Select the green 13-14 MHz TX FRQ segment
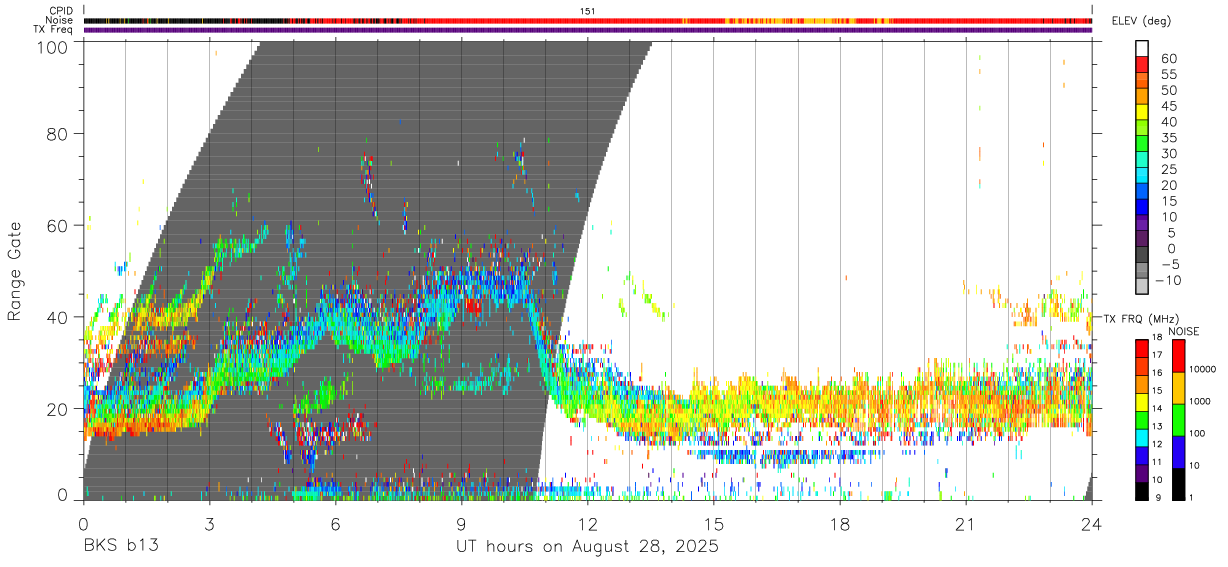 [1142, 420]
